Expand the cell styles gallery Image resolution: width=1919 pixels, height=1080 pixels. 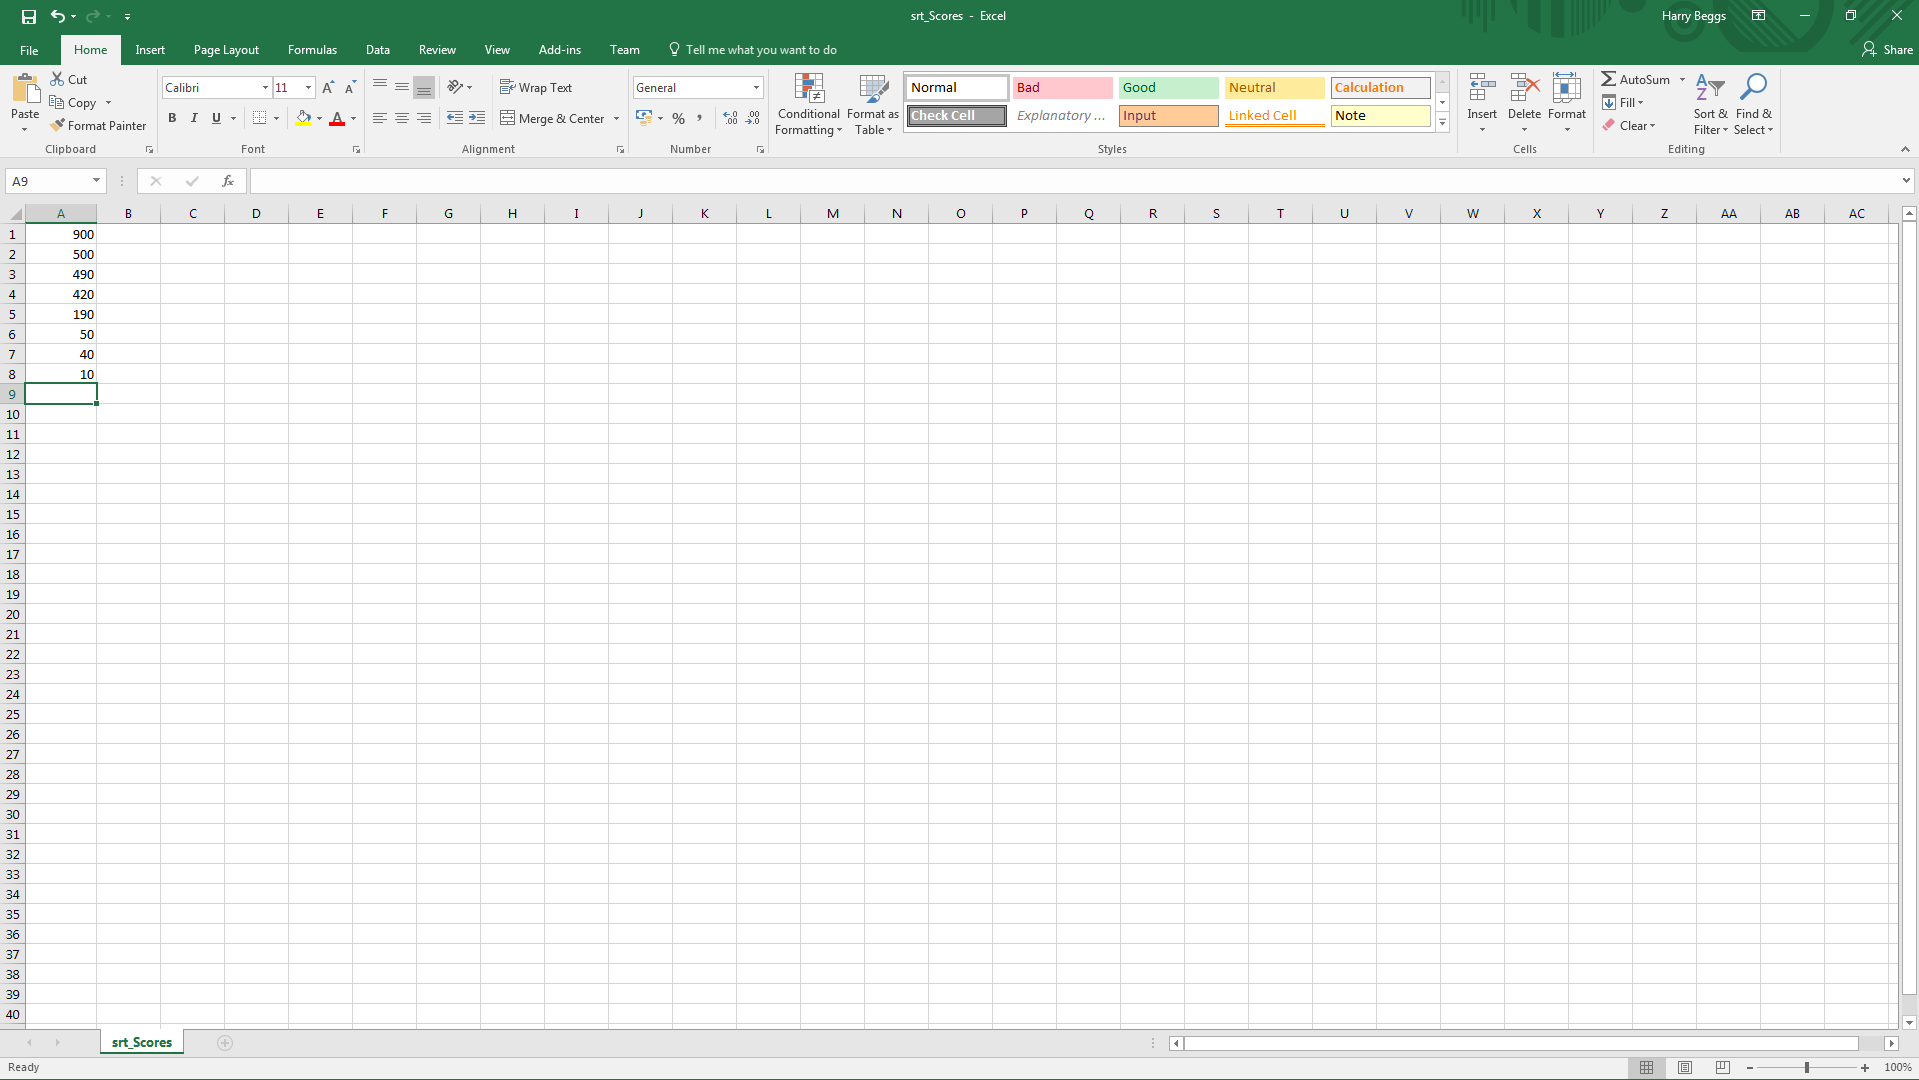1442,122
